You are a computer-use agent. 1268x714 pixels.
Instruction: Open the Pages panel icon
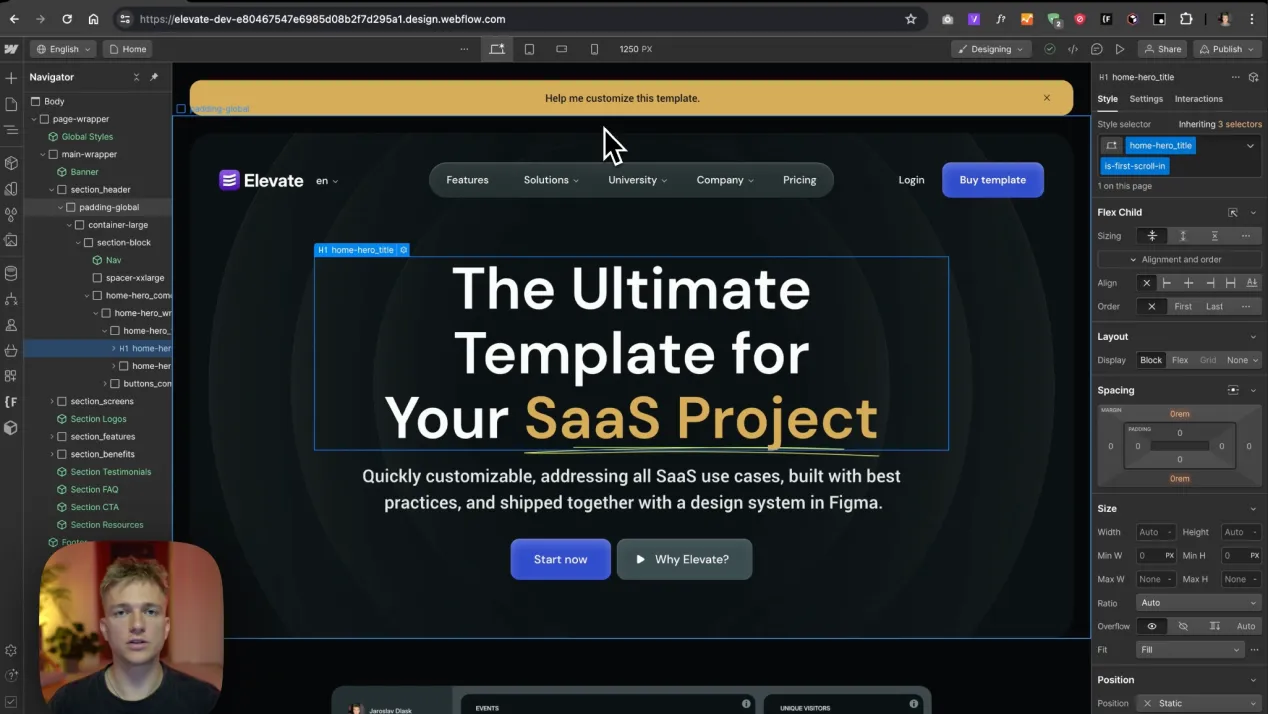[x=11, y=104]
